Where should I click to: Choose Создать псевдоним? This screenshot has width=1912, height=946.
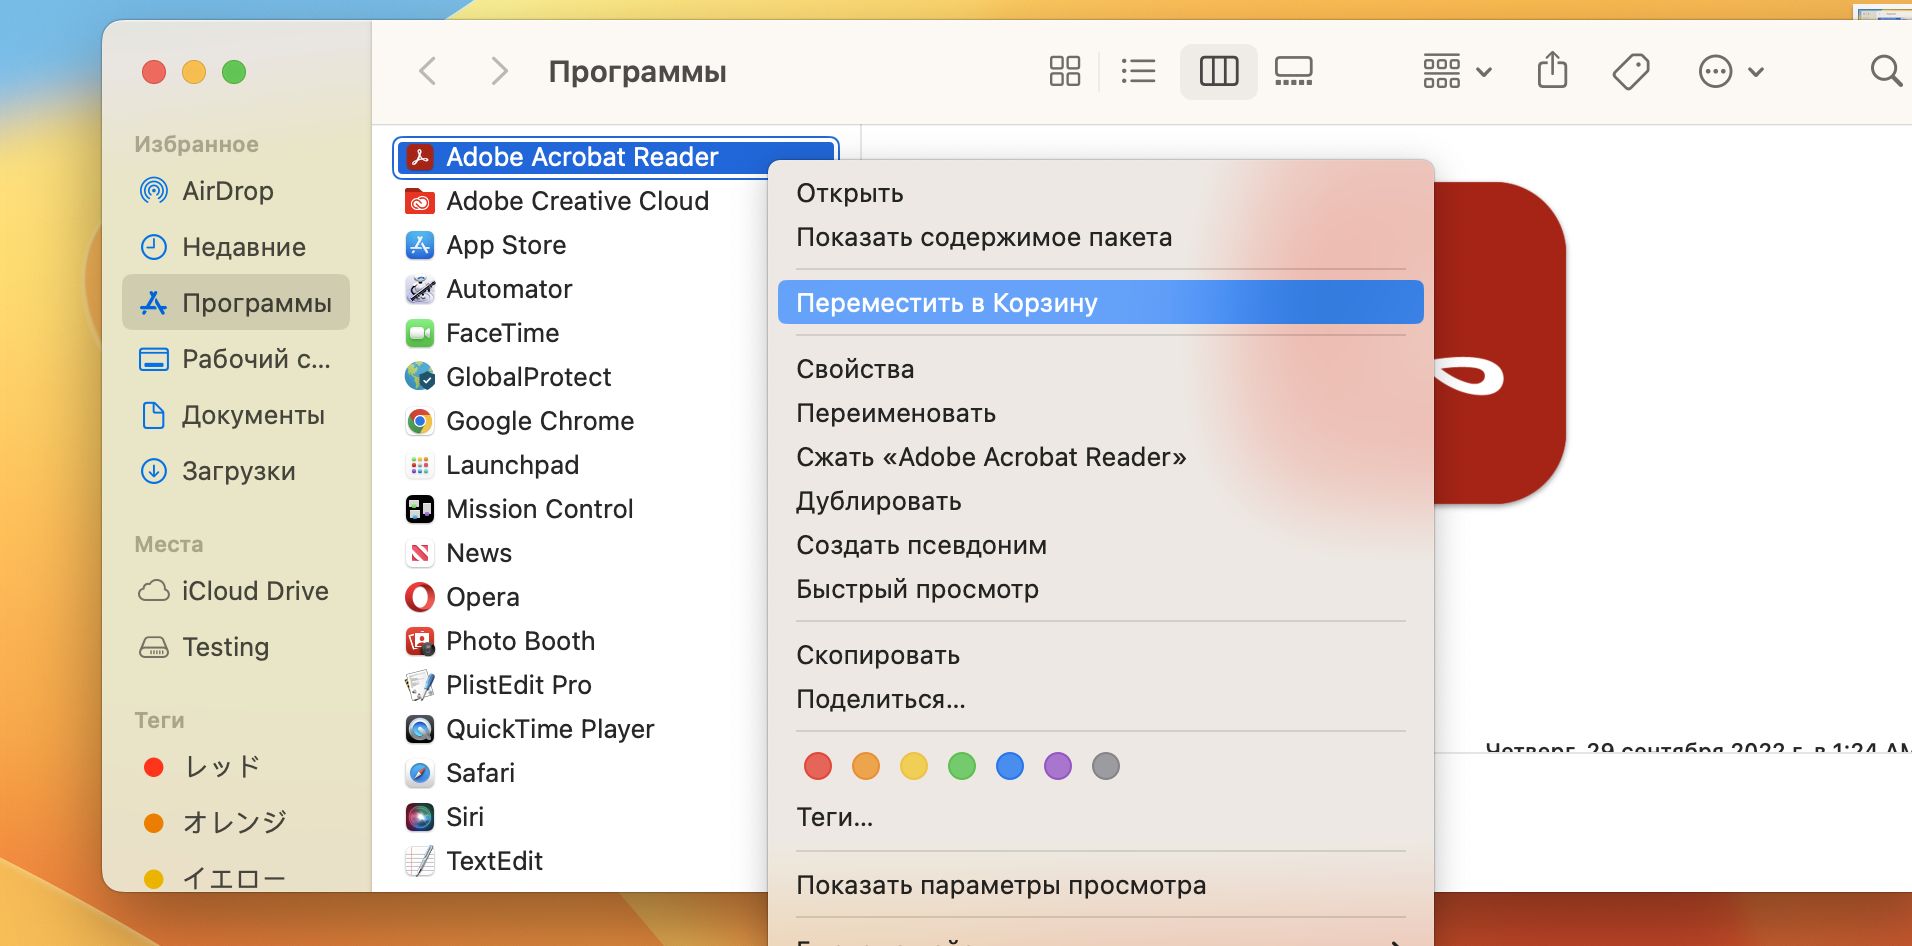pyautogui.click(x=1100, y=545)
